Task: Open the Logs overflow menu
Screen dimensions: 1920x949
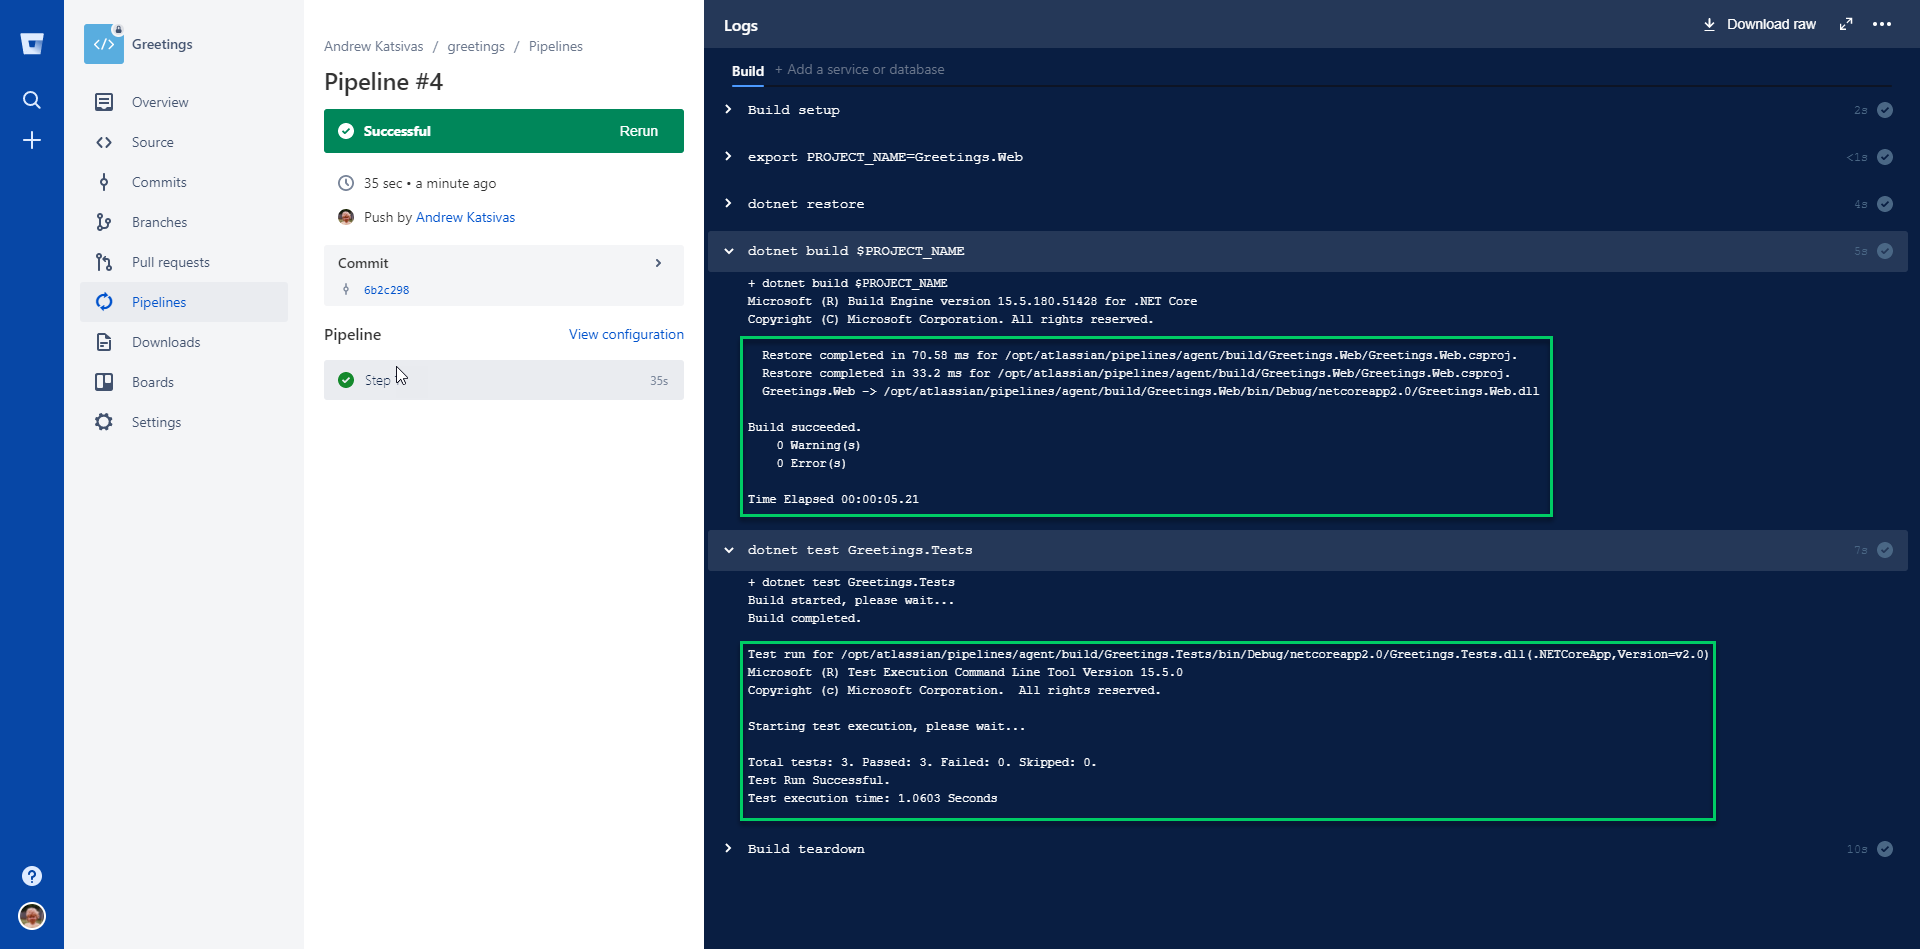Action: (1883, 24)
